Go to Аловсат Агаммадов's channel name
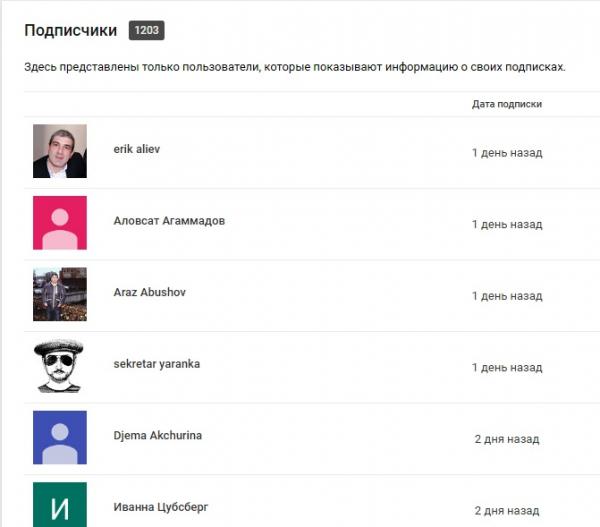The image size is (600, 527). click(169, 221)
